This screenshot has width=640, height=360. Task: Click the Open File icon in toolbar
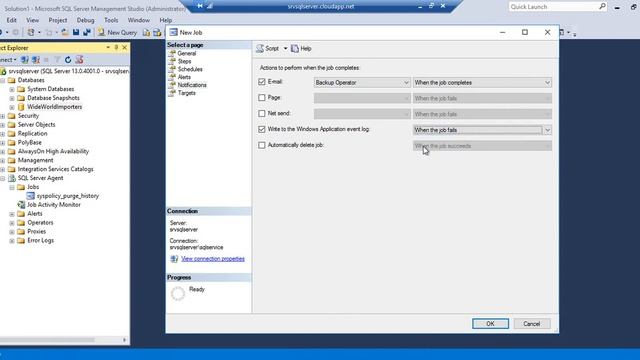click(65, 32)
